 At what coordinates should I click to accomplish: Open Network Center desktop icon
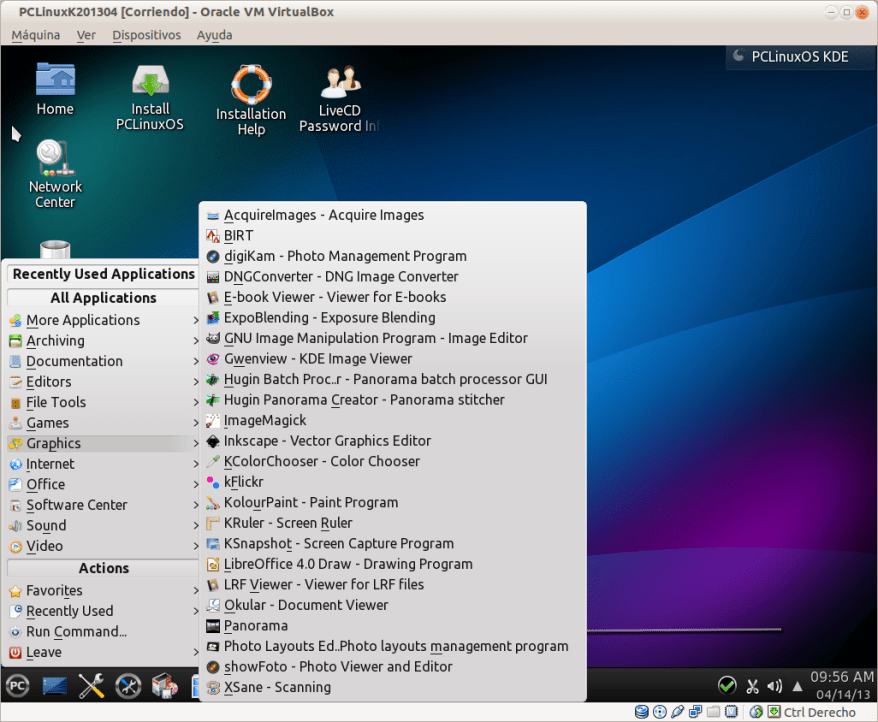55,160
